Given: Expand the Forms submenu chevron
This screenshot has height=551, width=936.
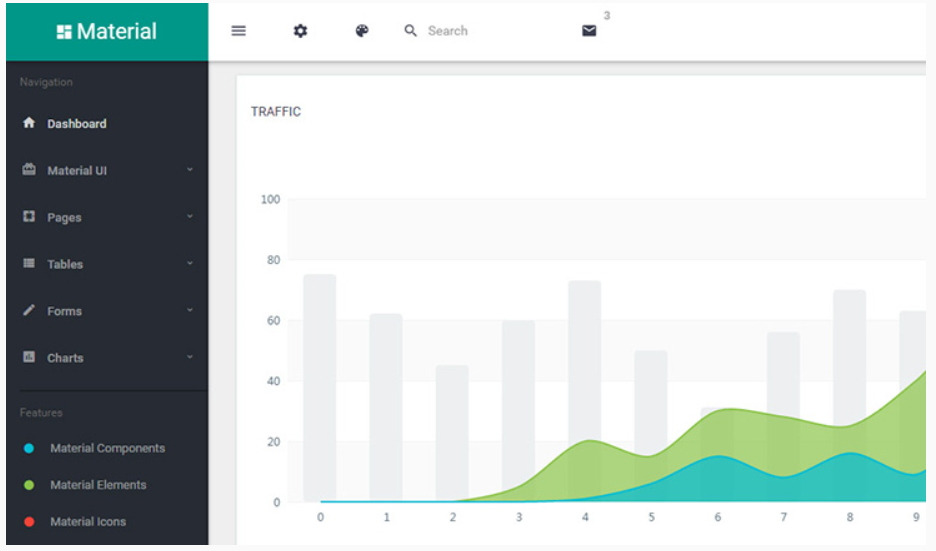Looking at the screenshot, I should [x=190, y=310].
